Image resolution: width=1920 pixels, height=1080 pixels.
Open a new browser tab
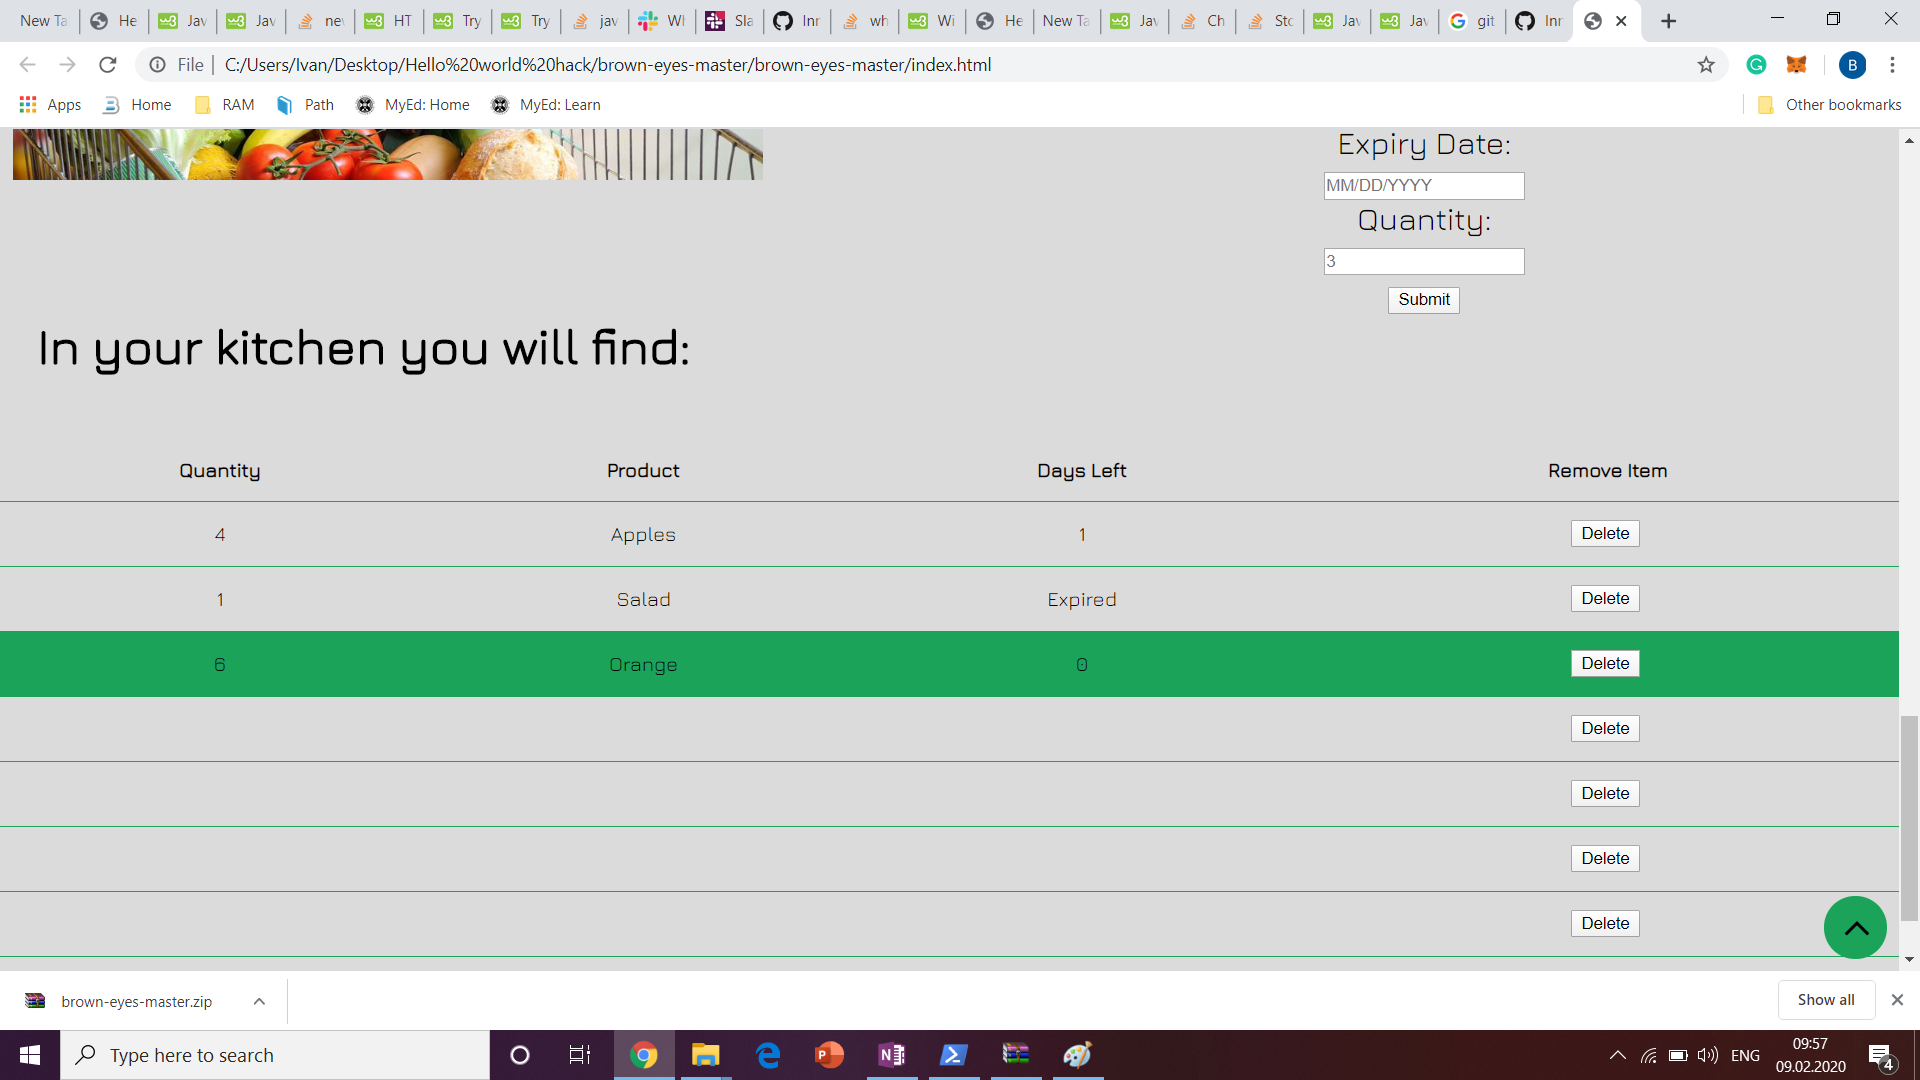[x=1668, y=21]
